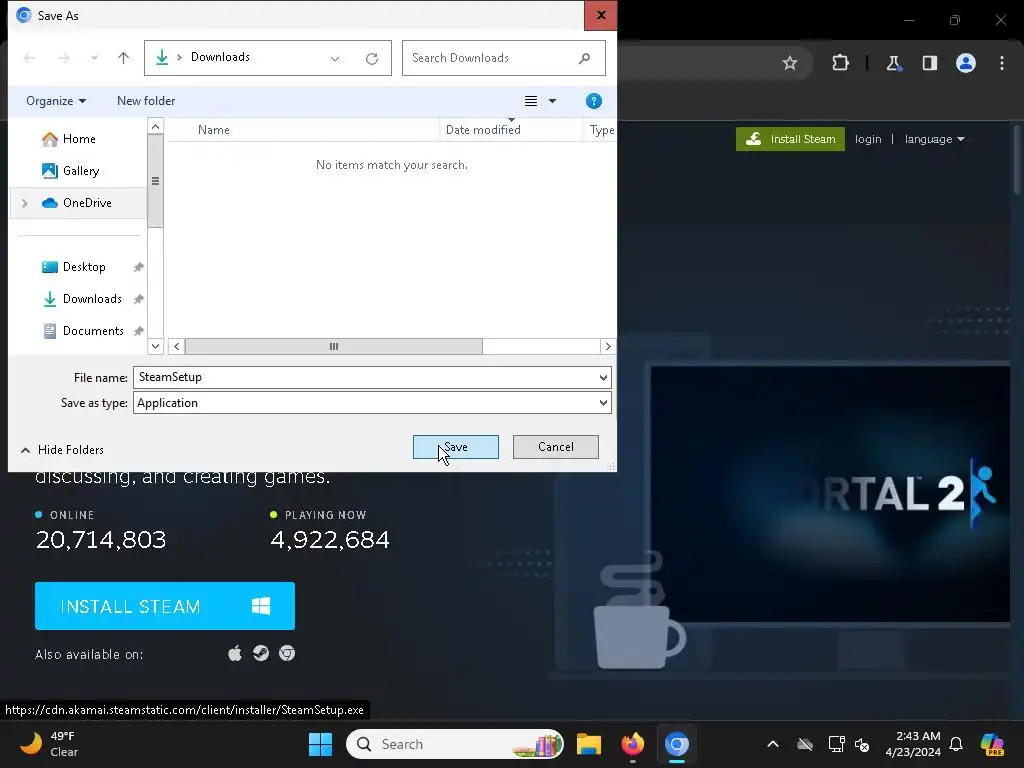Open the taskbar weather widget

pyautogui.click(x=49, y=744)
